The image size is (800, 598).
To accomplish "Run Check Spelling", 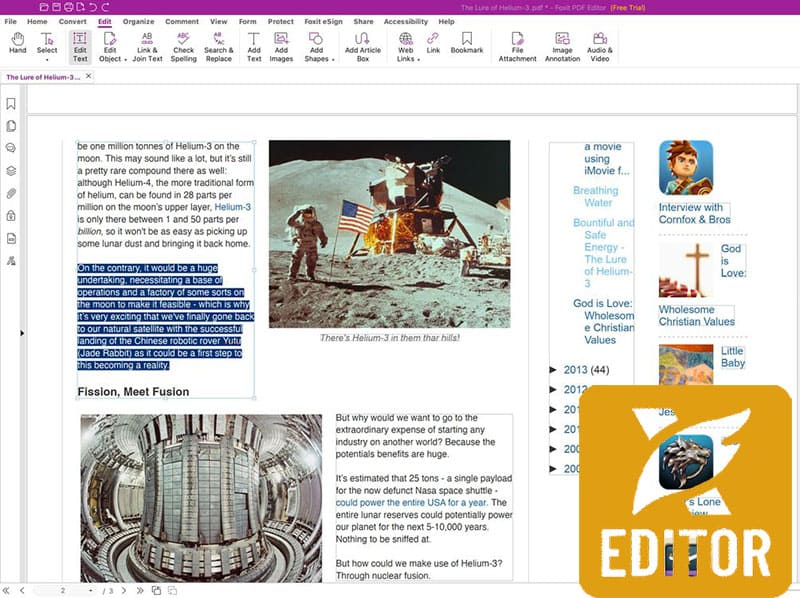I will 183,47.
